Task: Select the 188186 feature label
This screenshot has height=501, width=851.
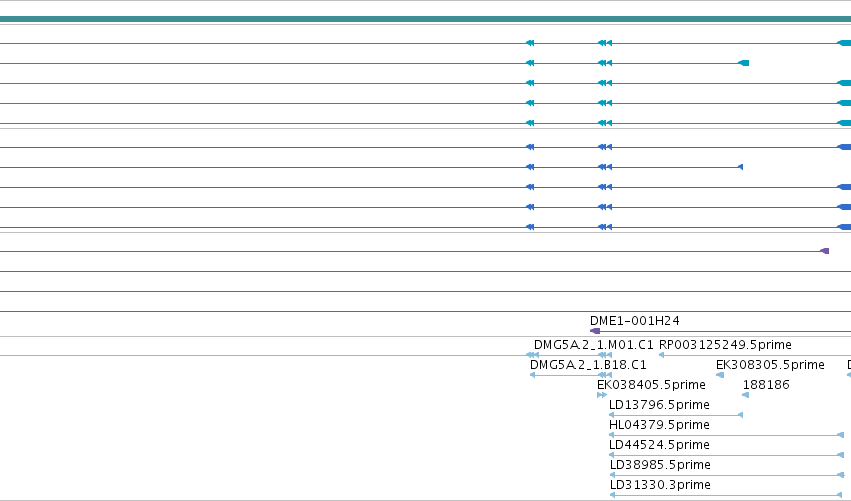Action: (x=766, y=385)
